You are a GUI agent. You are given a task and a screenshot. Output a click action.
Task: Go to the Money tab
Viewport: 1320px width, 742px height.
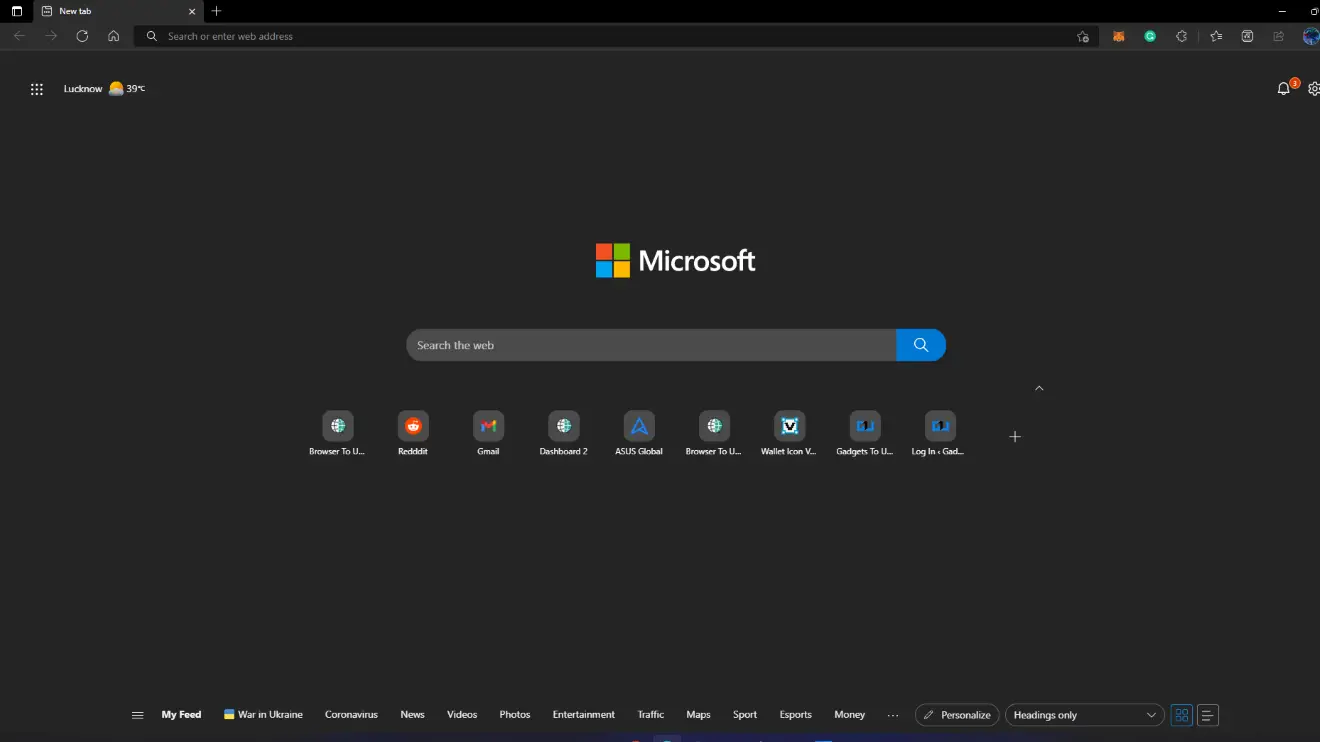pos(850,715)
